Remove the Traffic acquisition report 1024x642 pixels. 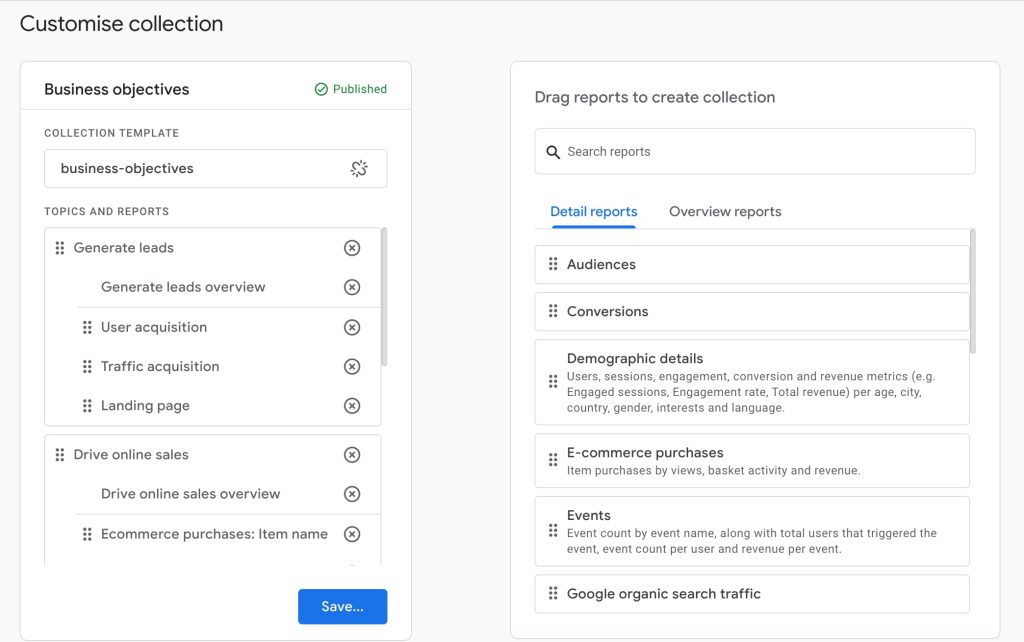tap(352, 366)
